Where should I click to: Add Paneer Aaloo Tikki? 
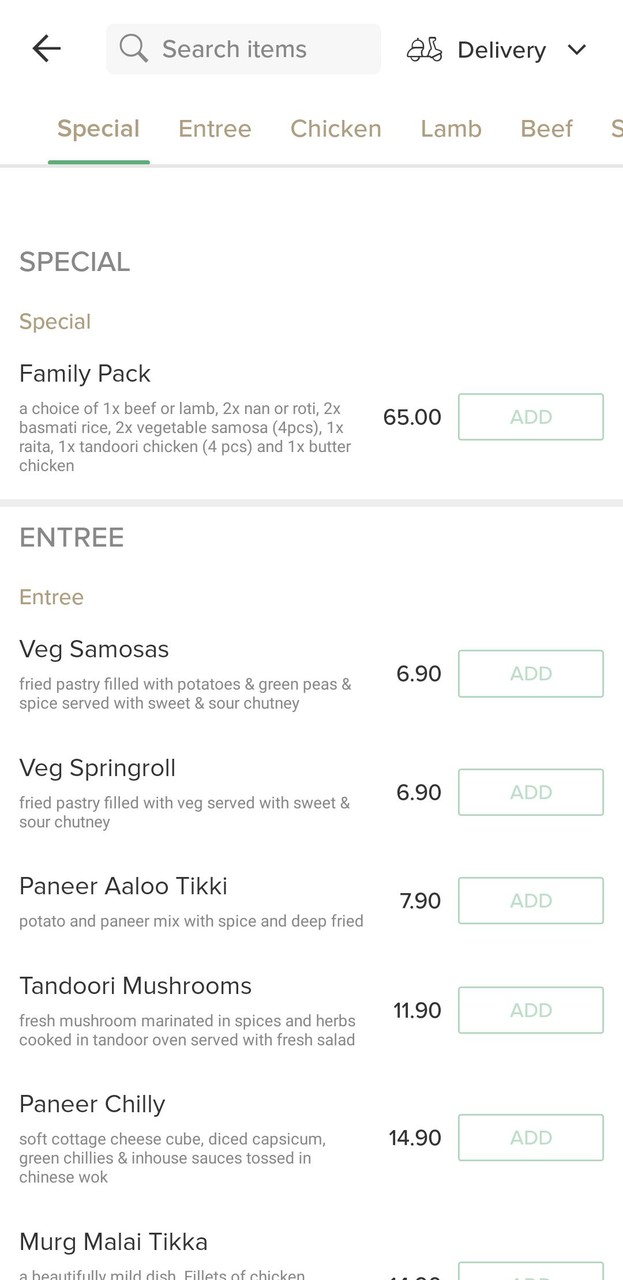(x=530, y=901)
